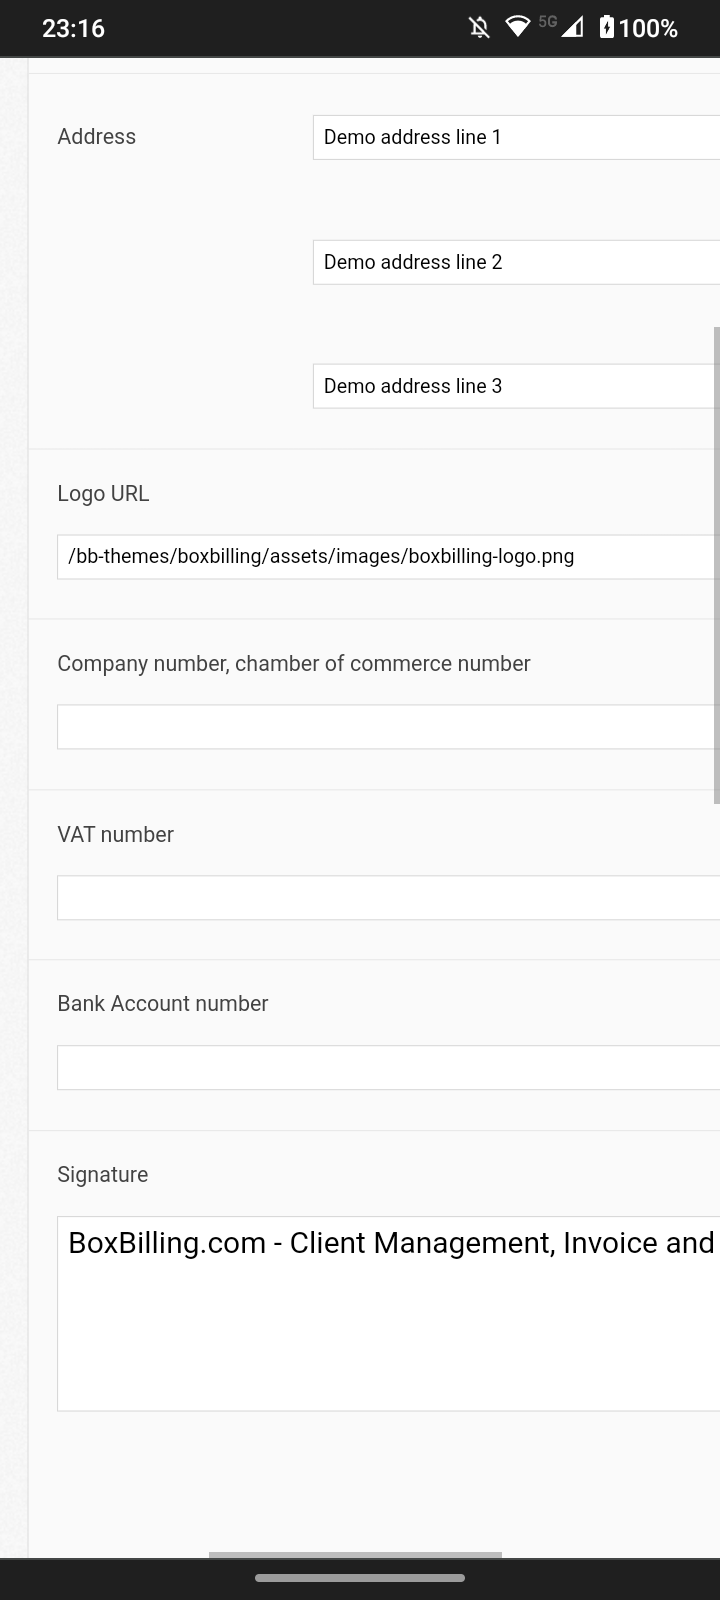The image size is (720, 1600).
Task: Tap the 23:16 clock in the status bar
Action: coord(73,29)
